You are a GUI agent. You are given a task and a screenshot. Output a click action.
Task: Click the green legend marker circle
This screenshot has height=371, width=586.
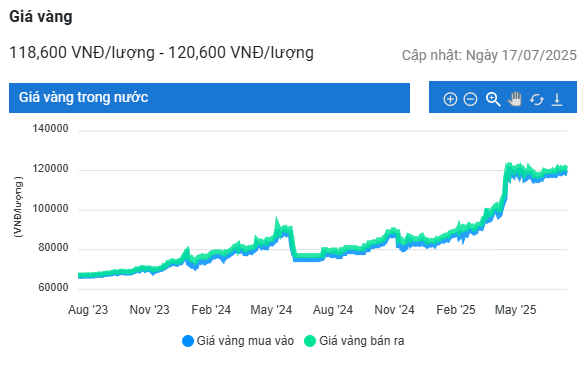tap(310, 341)
